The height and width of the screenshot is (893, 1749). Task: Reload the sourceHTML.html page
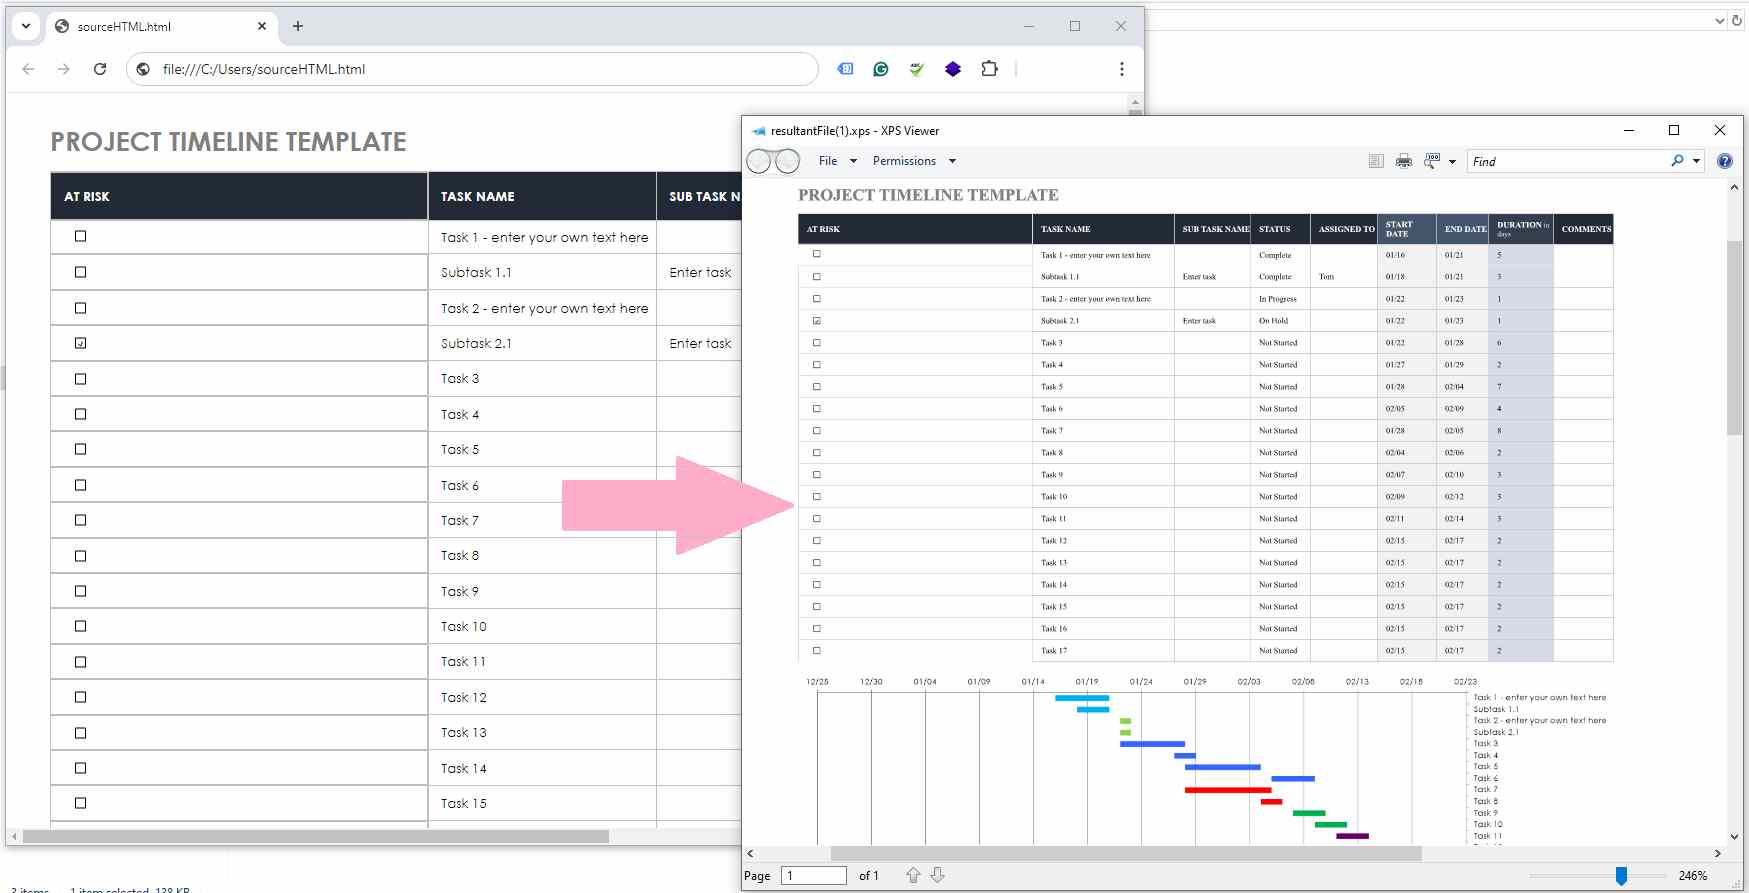coord(100,69)
